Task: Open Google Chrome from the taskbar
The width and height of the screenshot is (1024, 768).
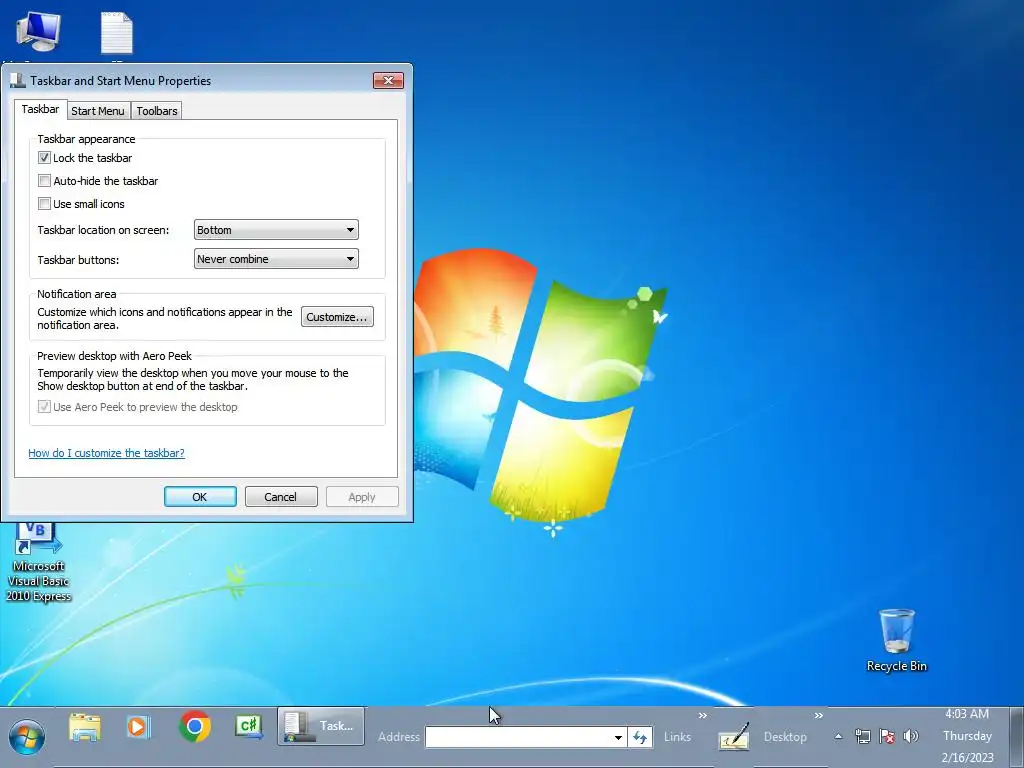Action: coord(195,727)
